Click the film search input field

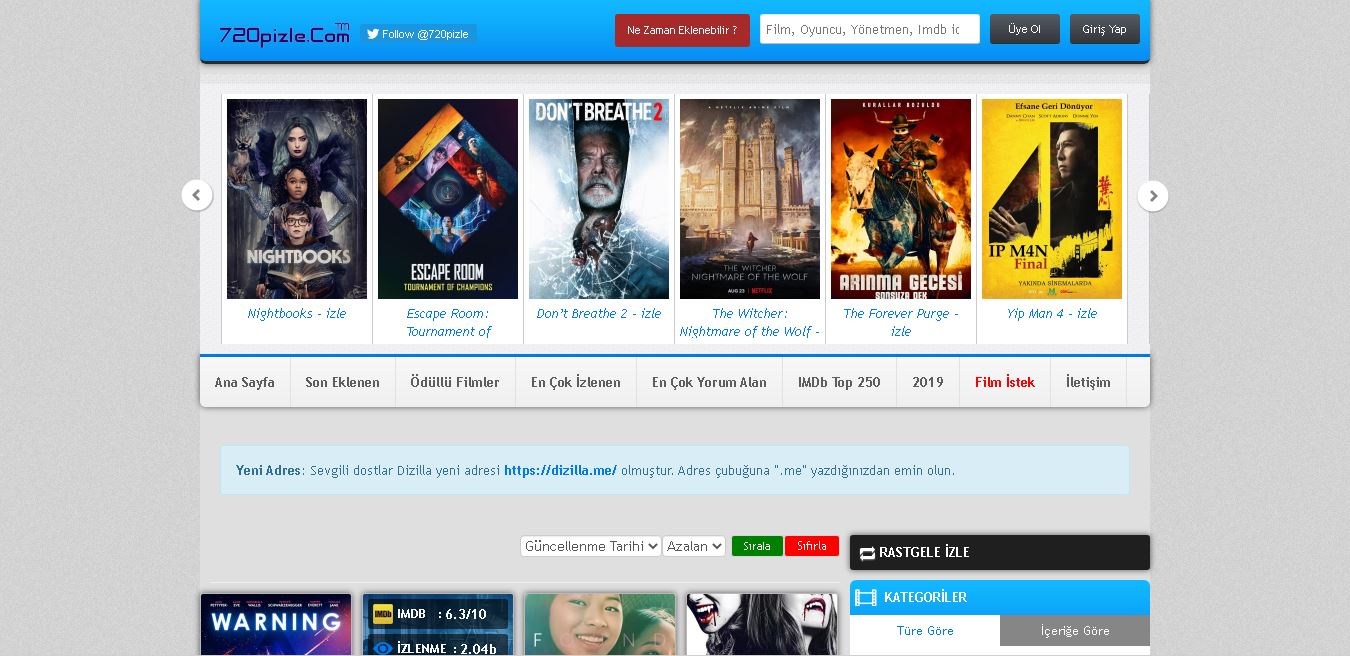(870, 30)
